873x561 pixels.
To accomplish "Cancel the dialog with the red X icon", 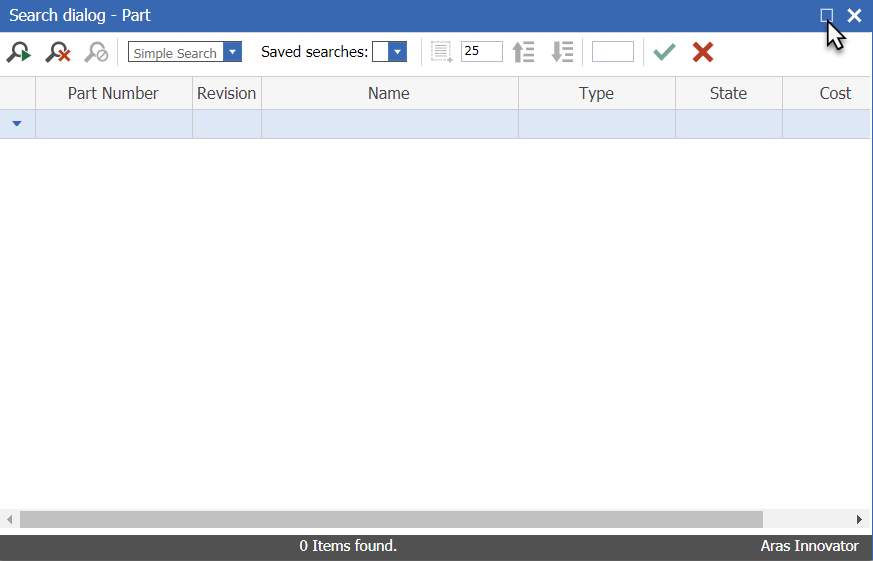I will coord(703,52).
